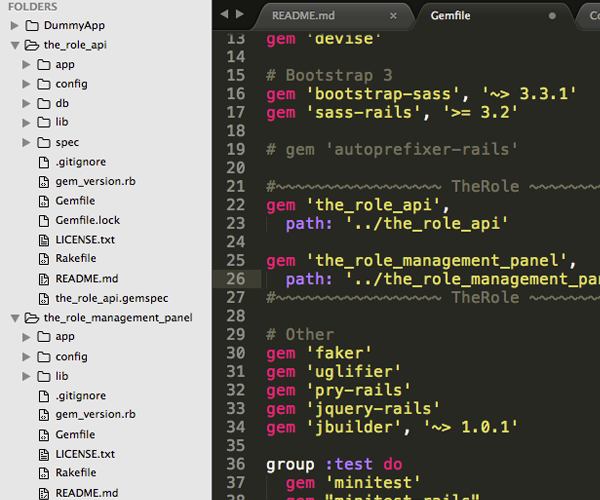Expand the DummyApp folder arrow

(x=15, y=26)
